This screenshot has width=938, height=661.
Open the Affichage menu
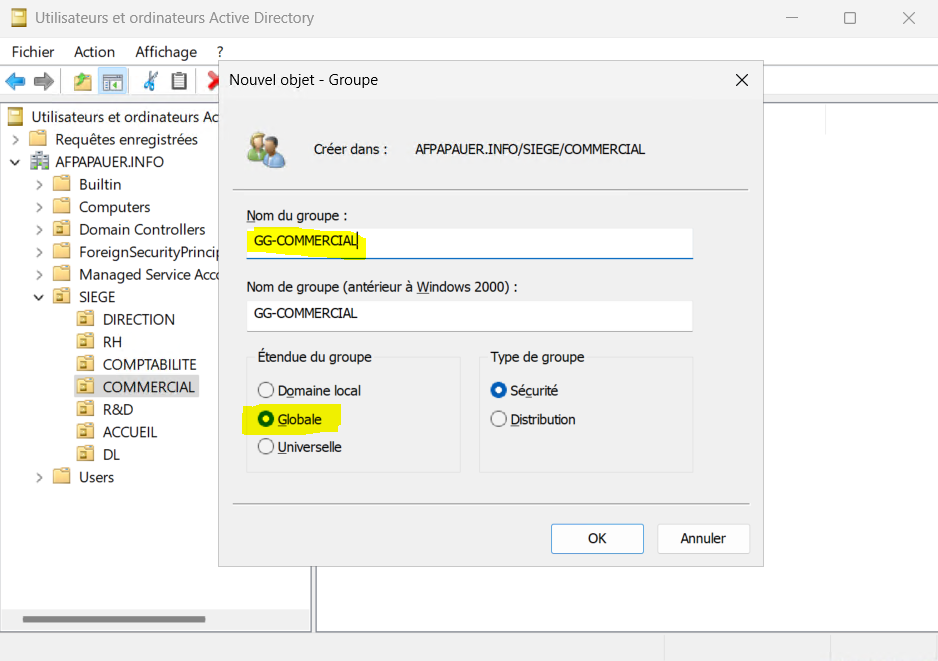166,52
